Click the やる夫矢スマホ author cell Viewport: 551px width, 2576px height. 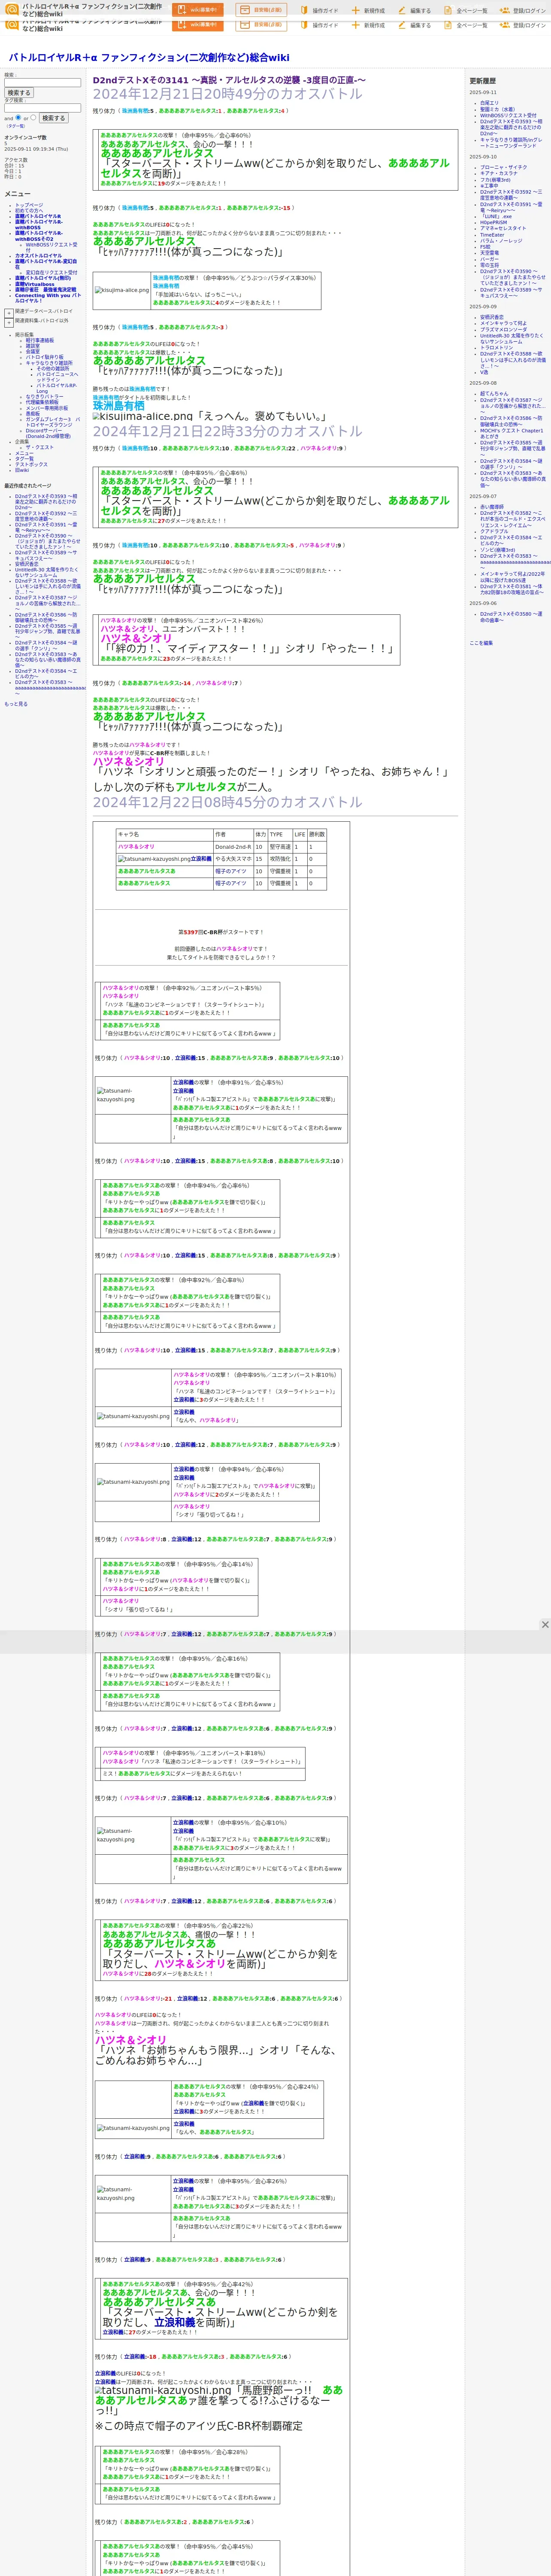233,859
